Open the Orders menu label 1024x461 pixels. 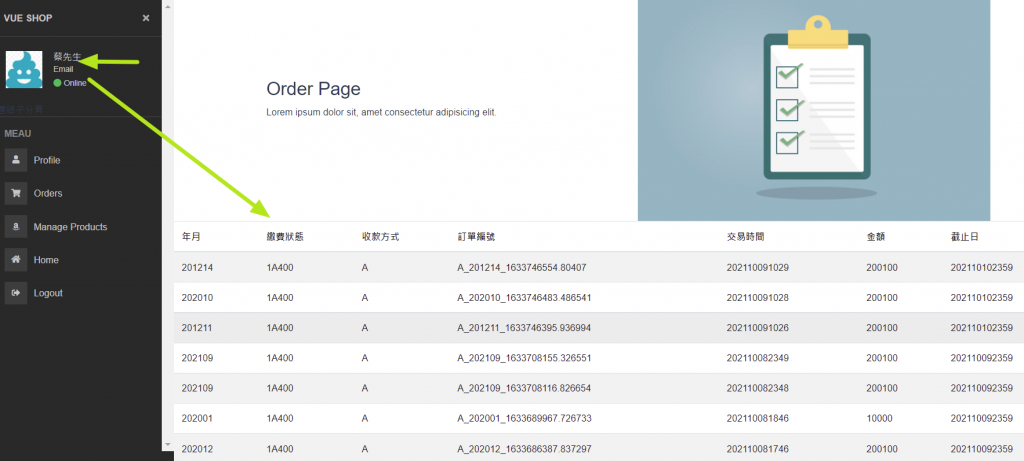[x=48, y=193]
